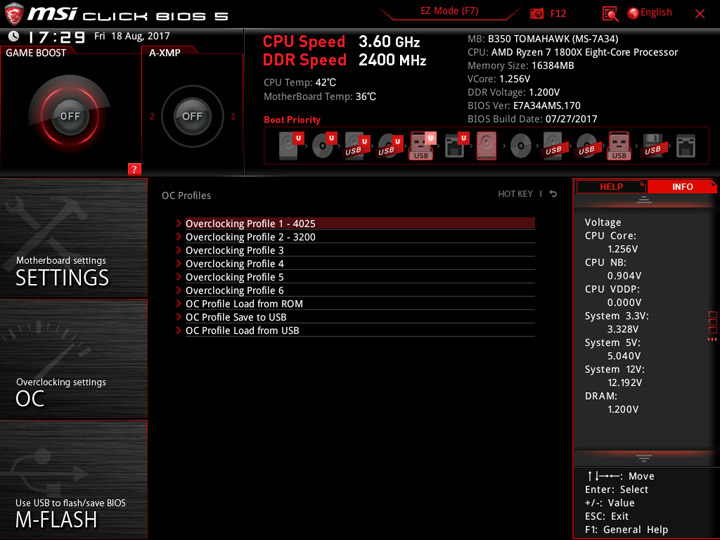Click the DRAM 1.200V info value
Screen dimensions: 720x540
click(x=623, y=409)
